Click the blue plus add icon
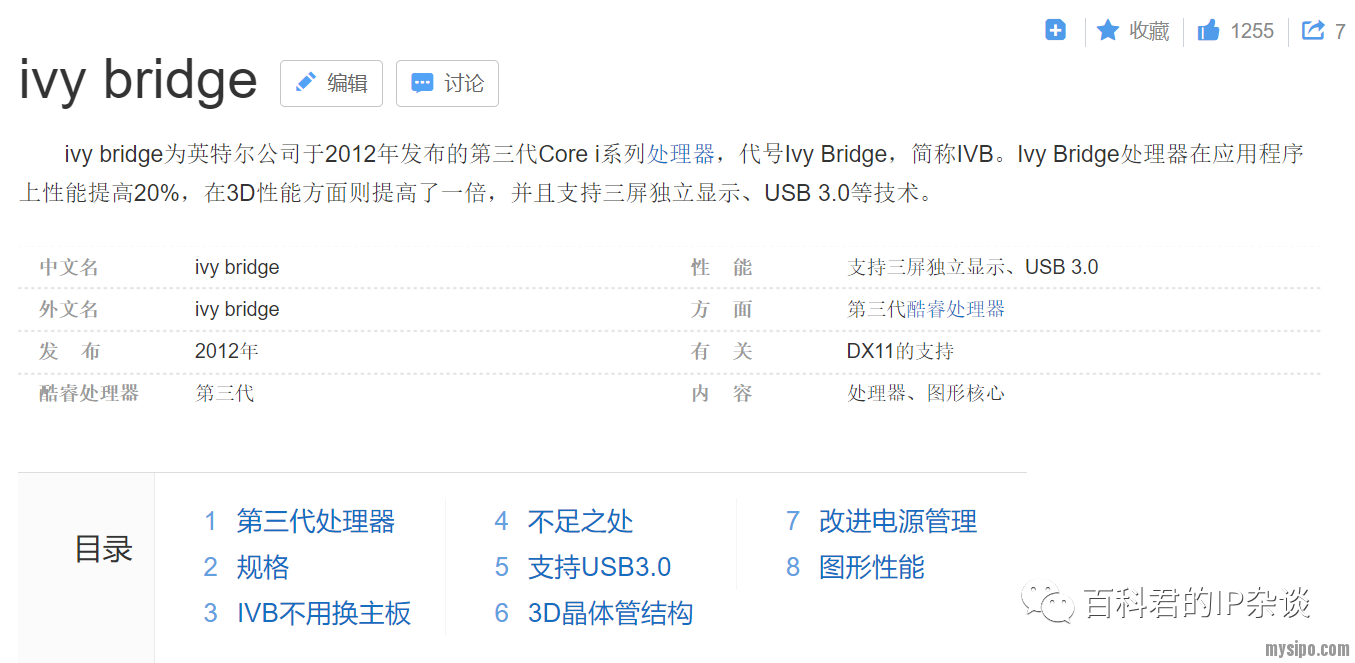Viewport: 1355px width, 663px height. click(1055, 30)
